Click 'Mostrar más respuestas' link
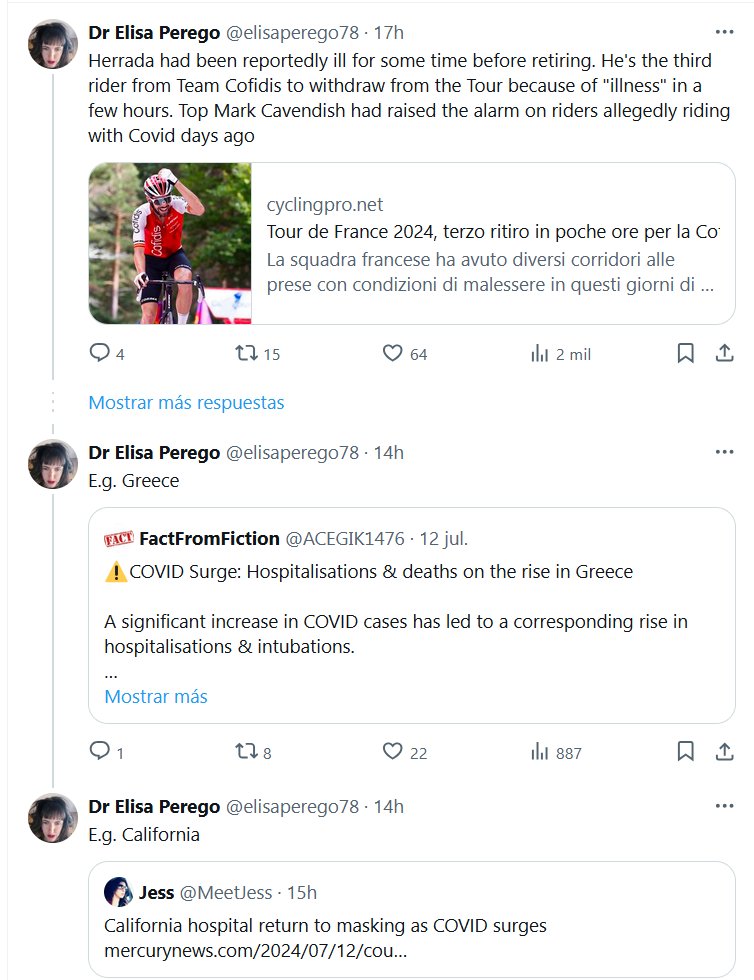The height and width of the screenshot is (980, 754). pos(186,403)
